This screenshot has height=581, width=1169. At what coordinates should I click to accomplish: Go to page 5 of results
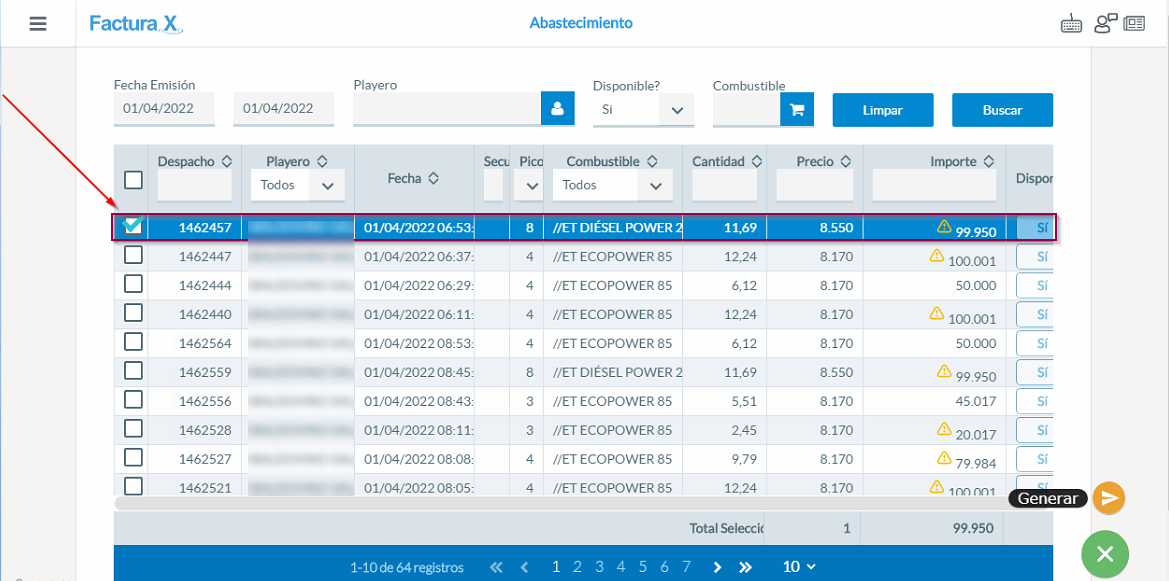(x=643, y=568)
